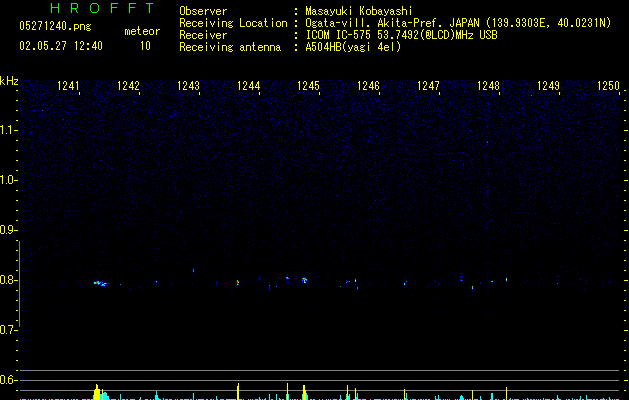Click the 1246 time axis label
The height and width of the screenshot is (400, 629).
click(x=368, y=86)
